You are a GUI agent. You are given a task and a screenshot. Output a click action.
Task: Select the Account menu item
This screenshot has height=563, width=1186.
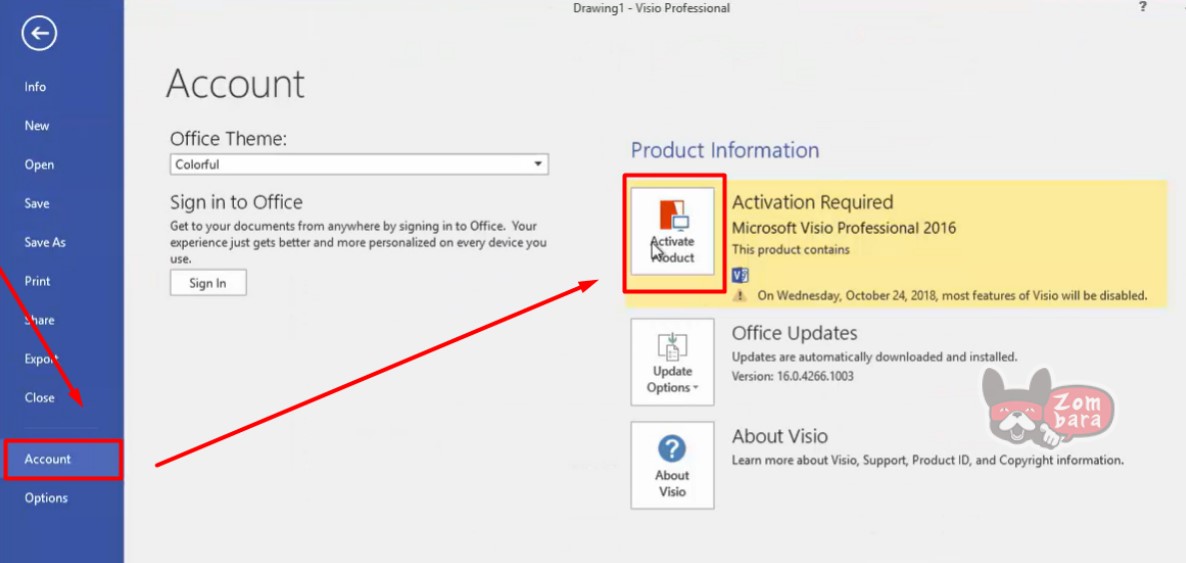point(62,459)
